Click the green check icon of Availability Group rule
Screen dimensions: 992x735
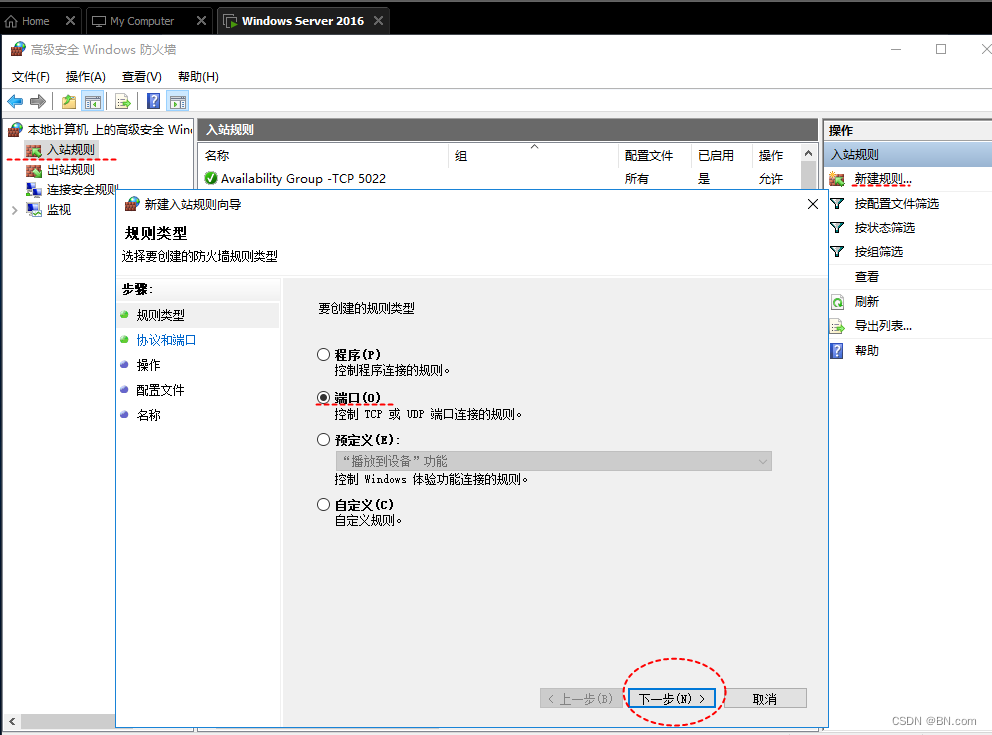click(211, 178)
